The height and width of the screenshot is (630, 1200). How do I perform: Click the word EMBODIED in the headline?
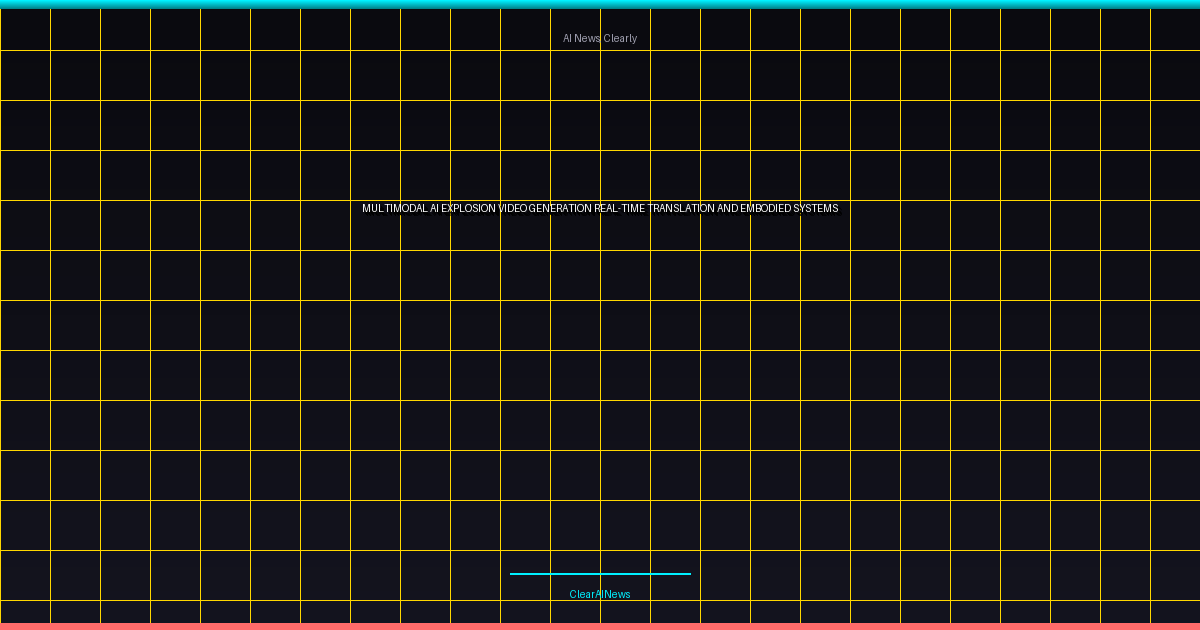(x=765, y=209)
